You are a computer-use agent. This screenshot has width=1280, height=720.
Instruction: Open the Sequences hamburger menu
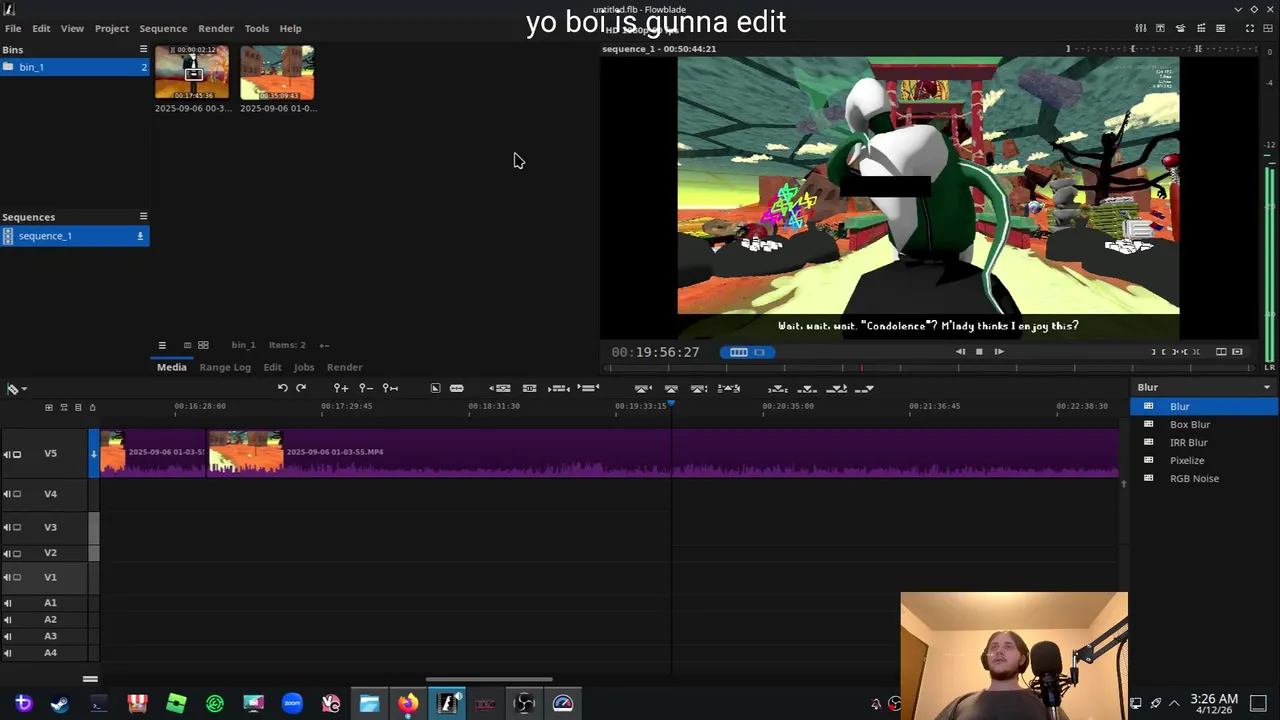click(x=143, y=216)
